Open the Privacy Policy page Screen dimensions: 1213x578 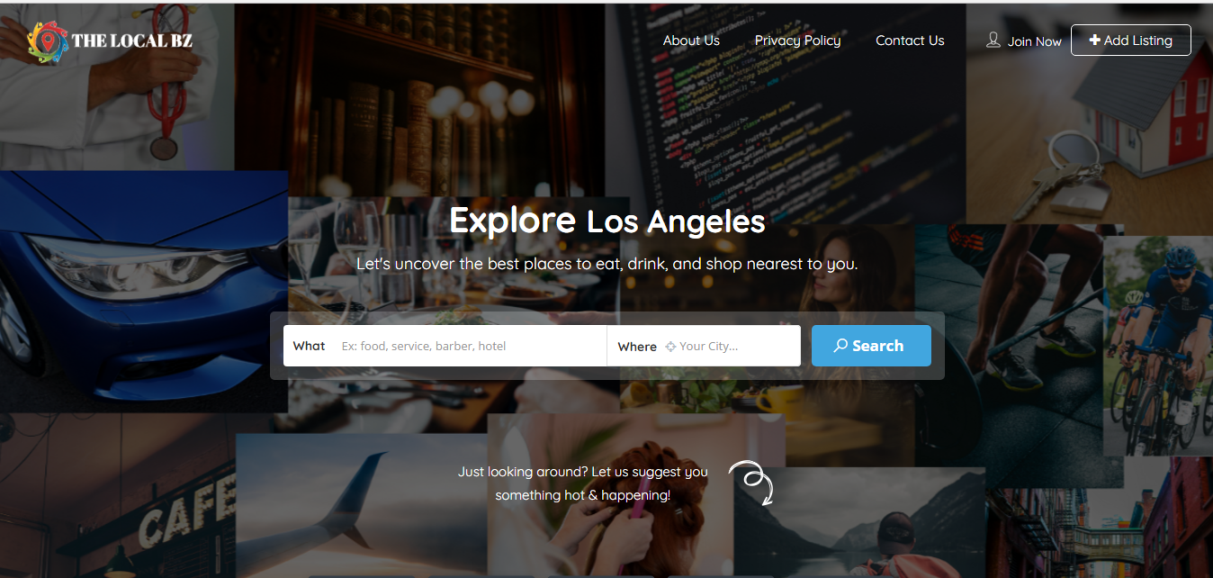click(797, 41)
